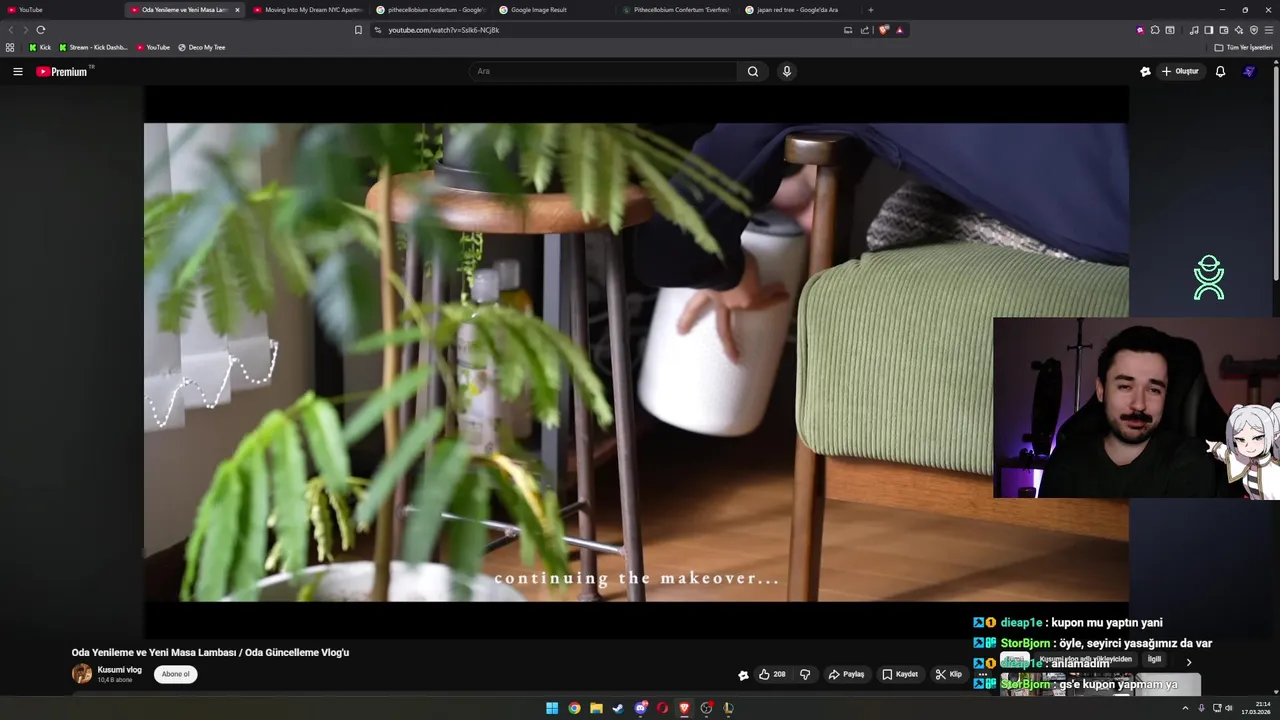Open Opera from taskbar
Viewport: 1280px width, 720px height.
(662, 708)
